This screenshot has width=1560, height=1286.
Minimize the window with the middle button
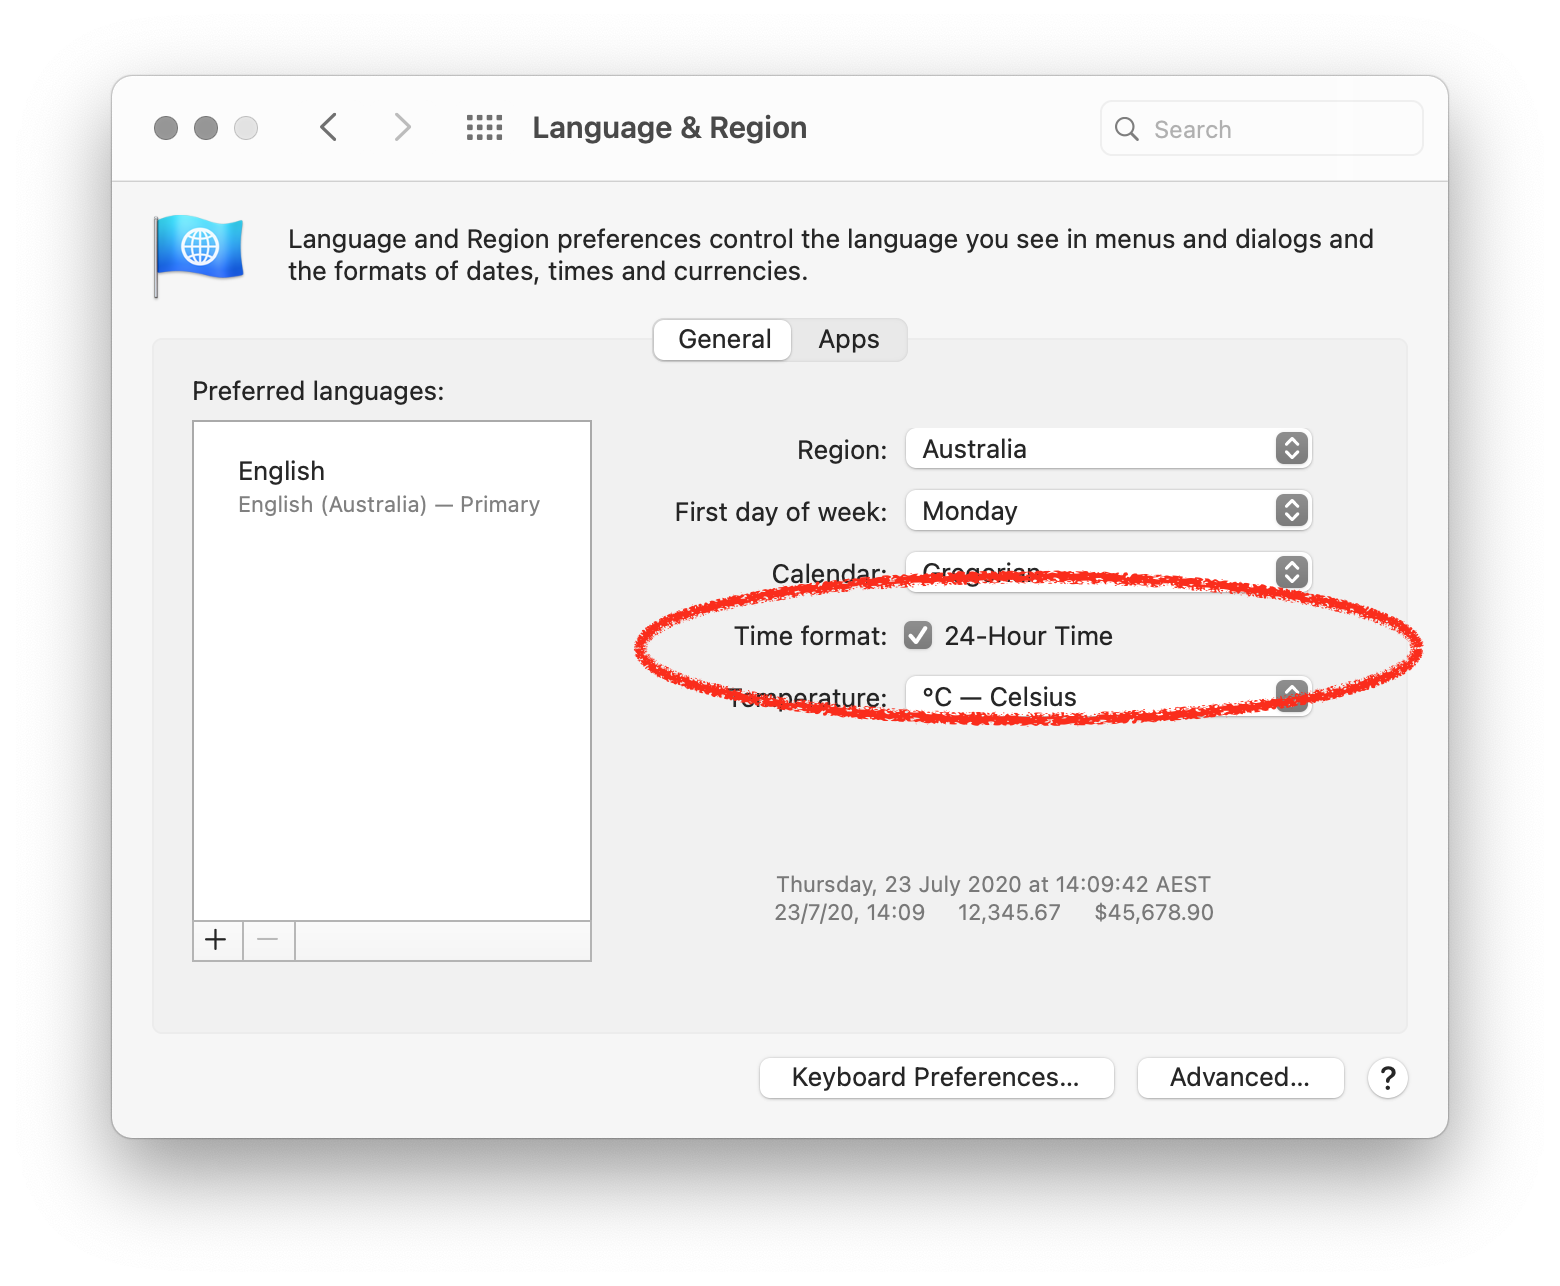pos(206,128)
